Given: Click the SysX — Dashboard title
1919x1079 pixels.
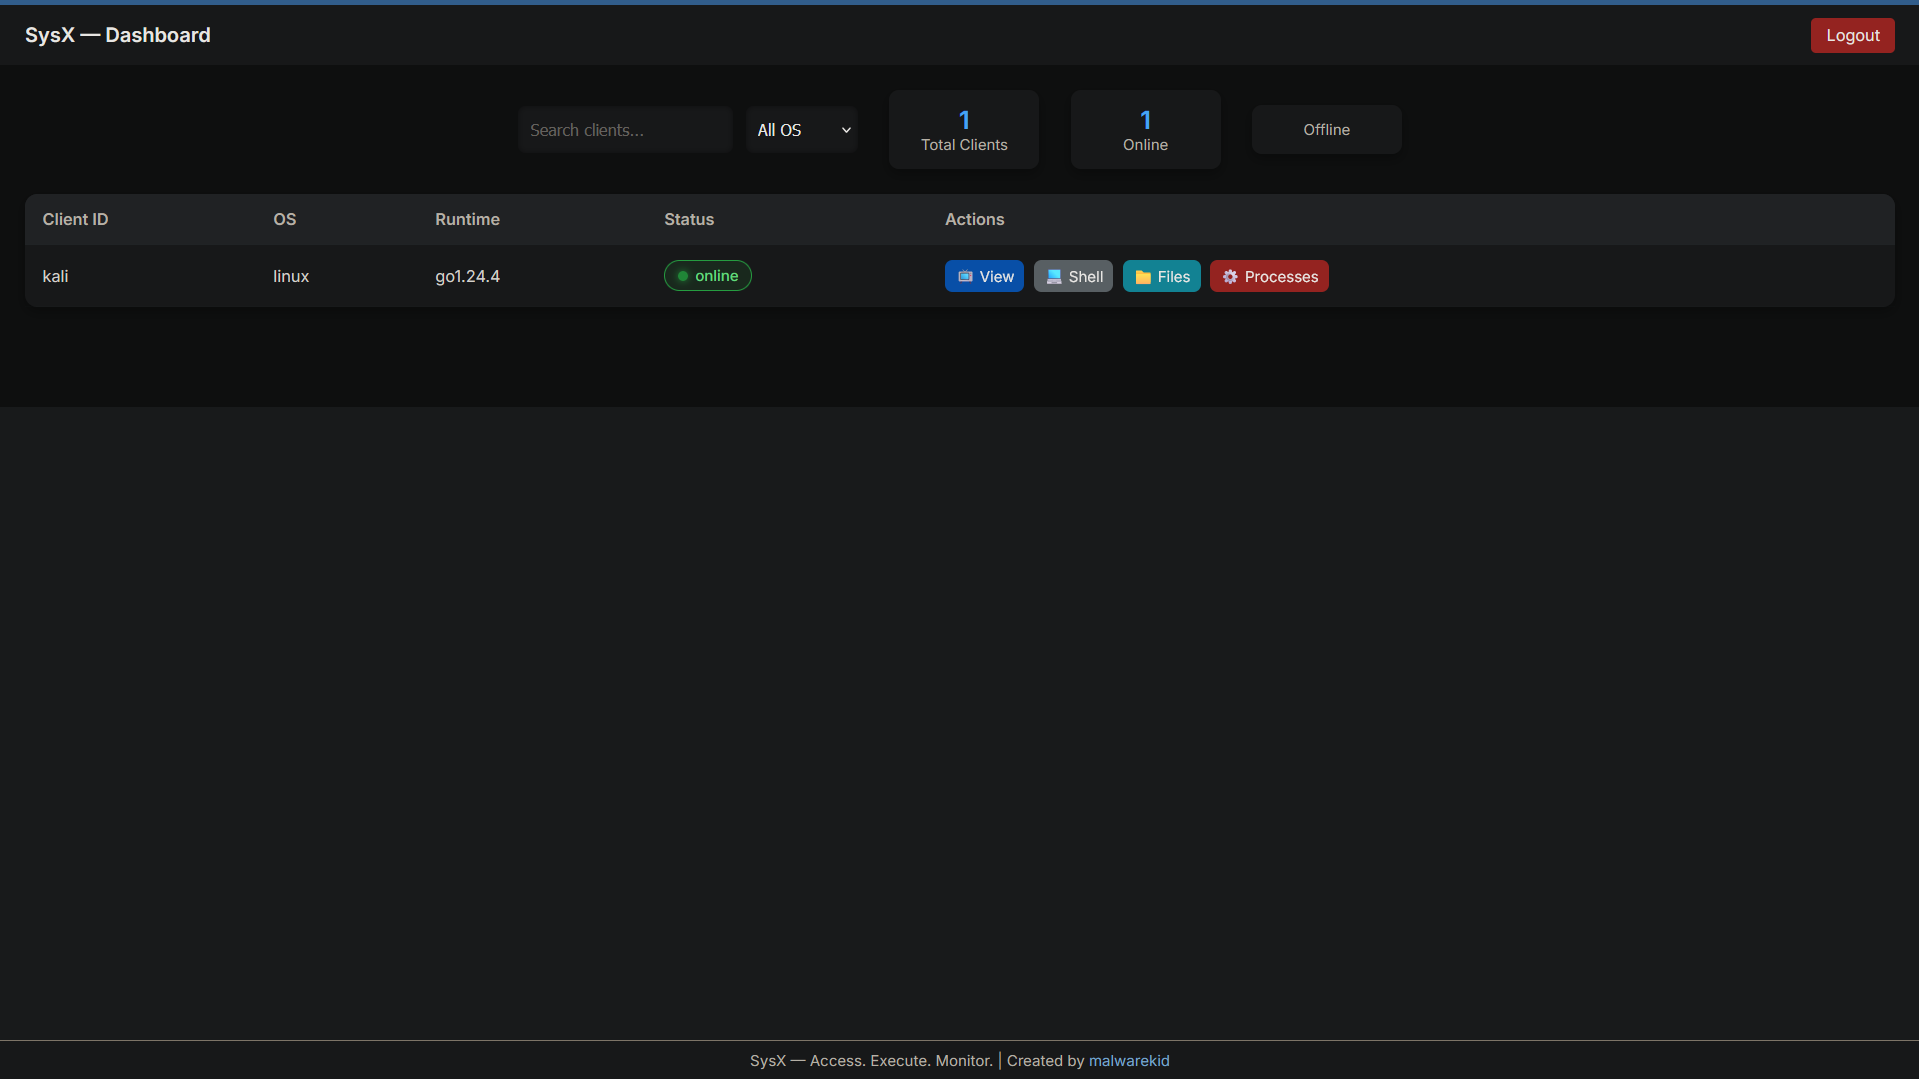Looking at the screenshot, I should click(117, 35).
